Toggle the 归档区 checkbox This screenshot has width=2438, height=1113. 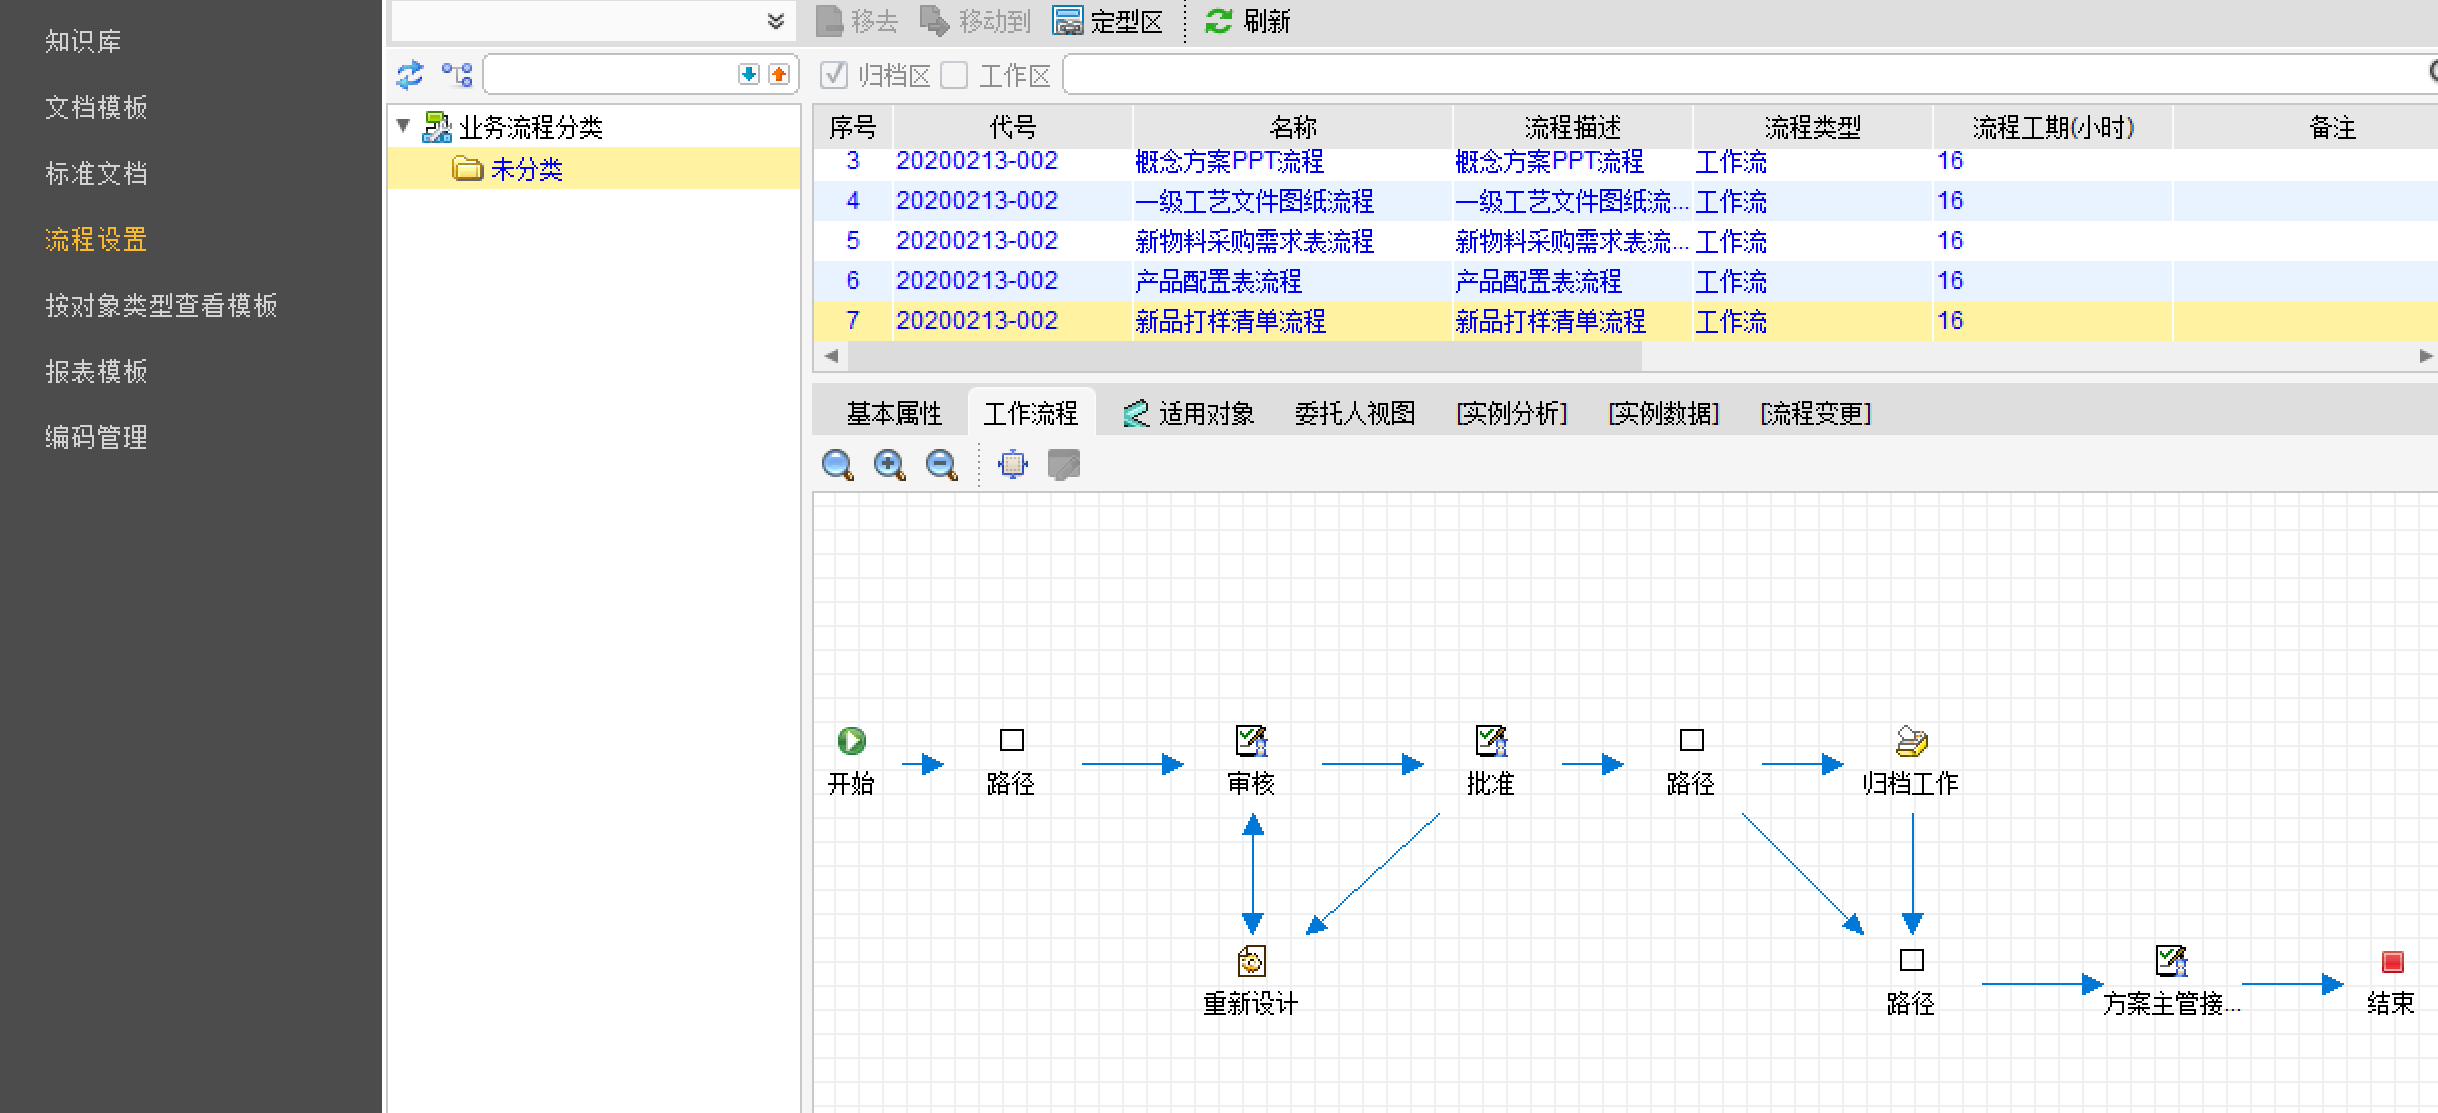(833, 75)
